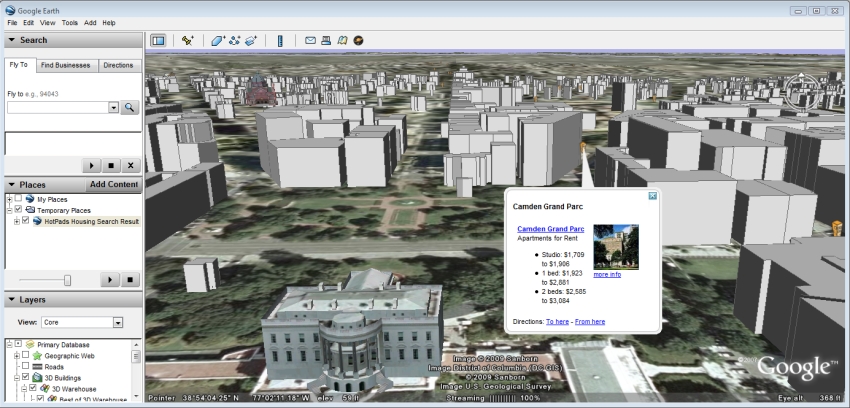Open the View menu
This screenshot has height=408, width=850.
[x=47, y=23]
